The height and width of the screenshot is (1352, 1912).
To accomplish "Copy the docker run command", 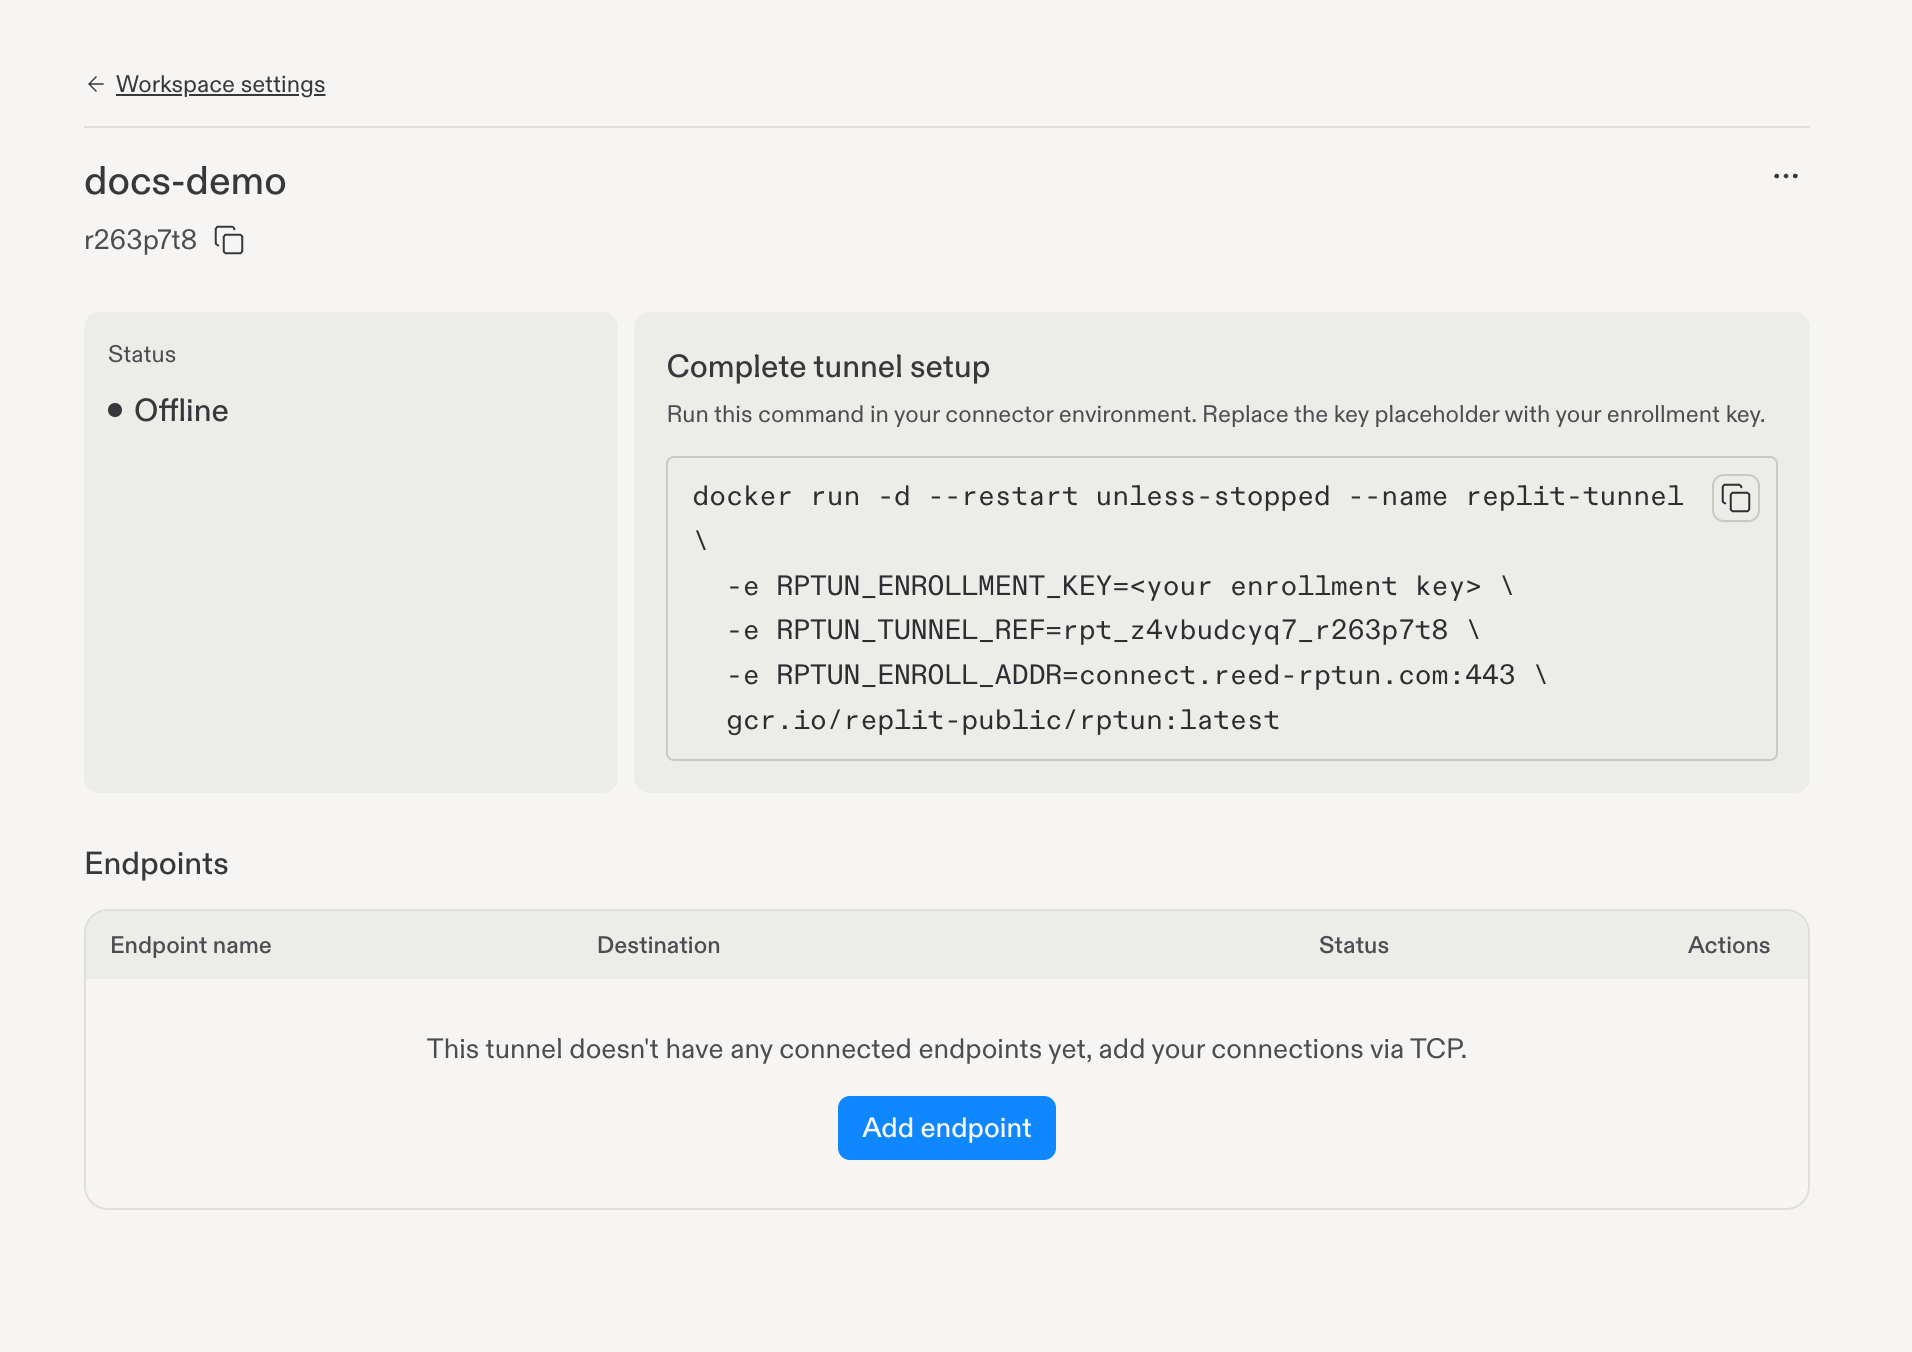I will (1736, 498).
